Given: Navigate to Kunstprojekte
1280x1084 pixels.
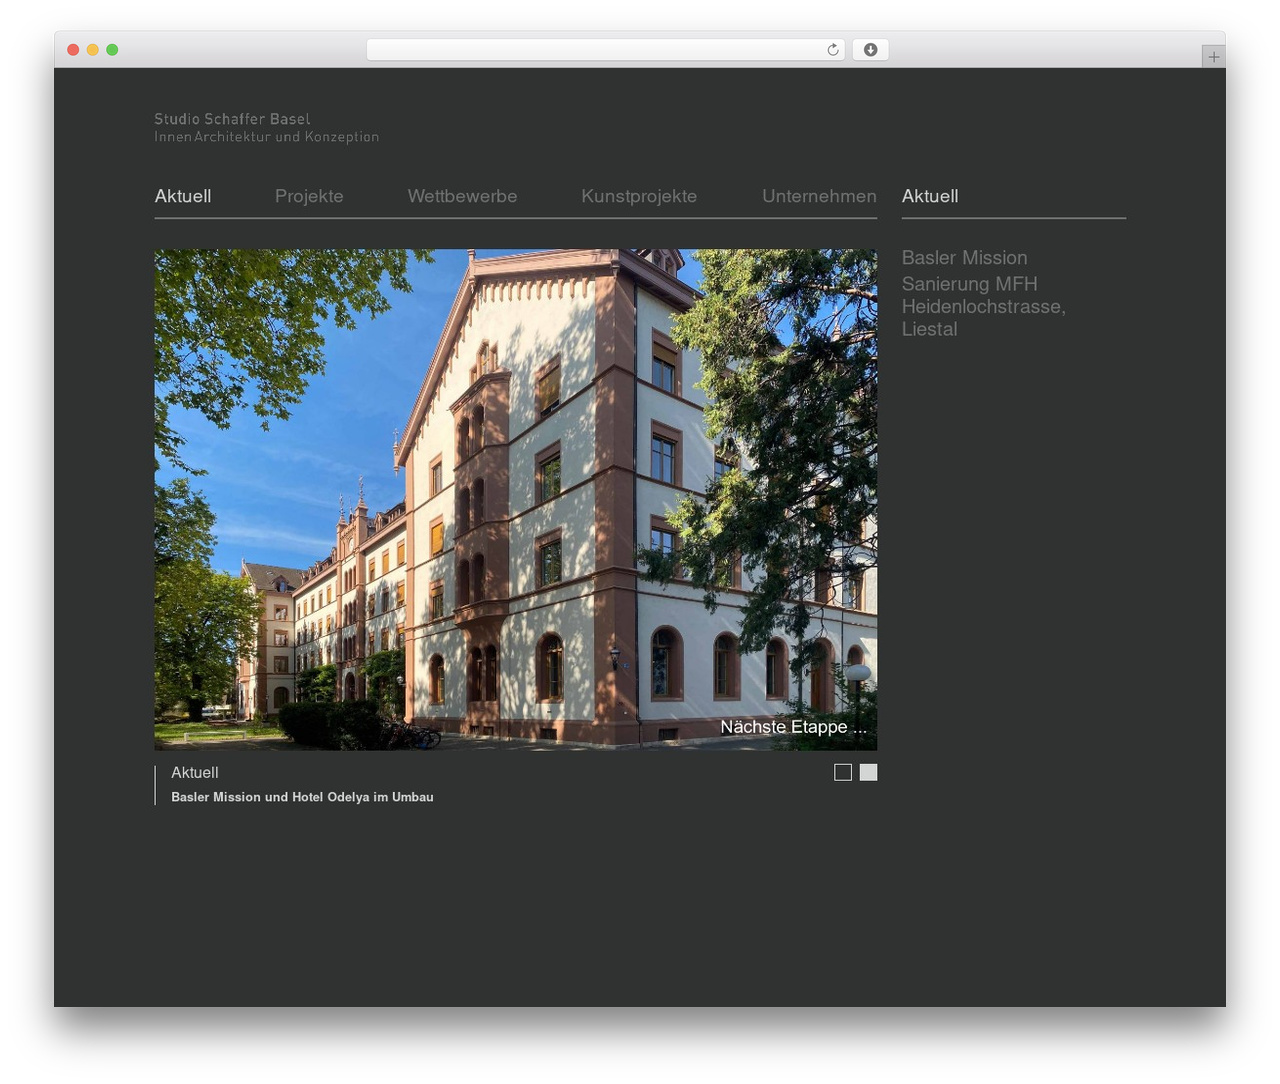Looking at the screenshot, I should click(639, 196).
